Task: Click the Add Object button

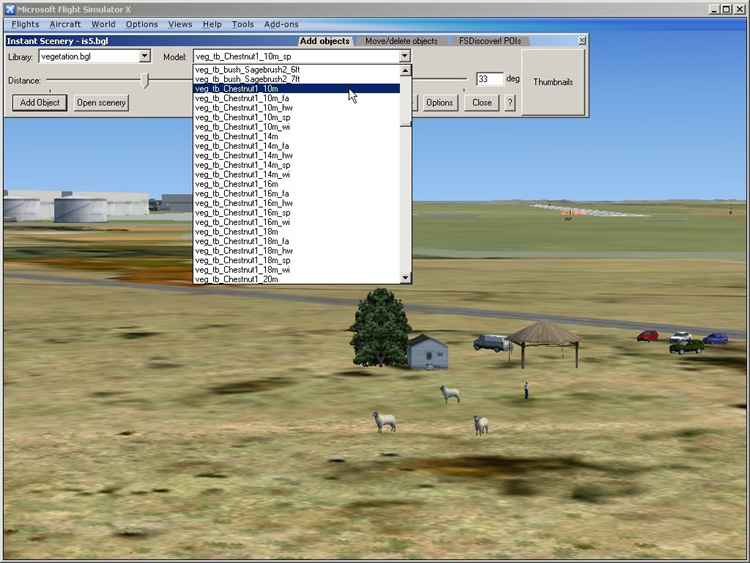Action: [x=40, y=102]
